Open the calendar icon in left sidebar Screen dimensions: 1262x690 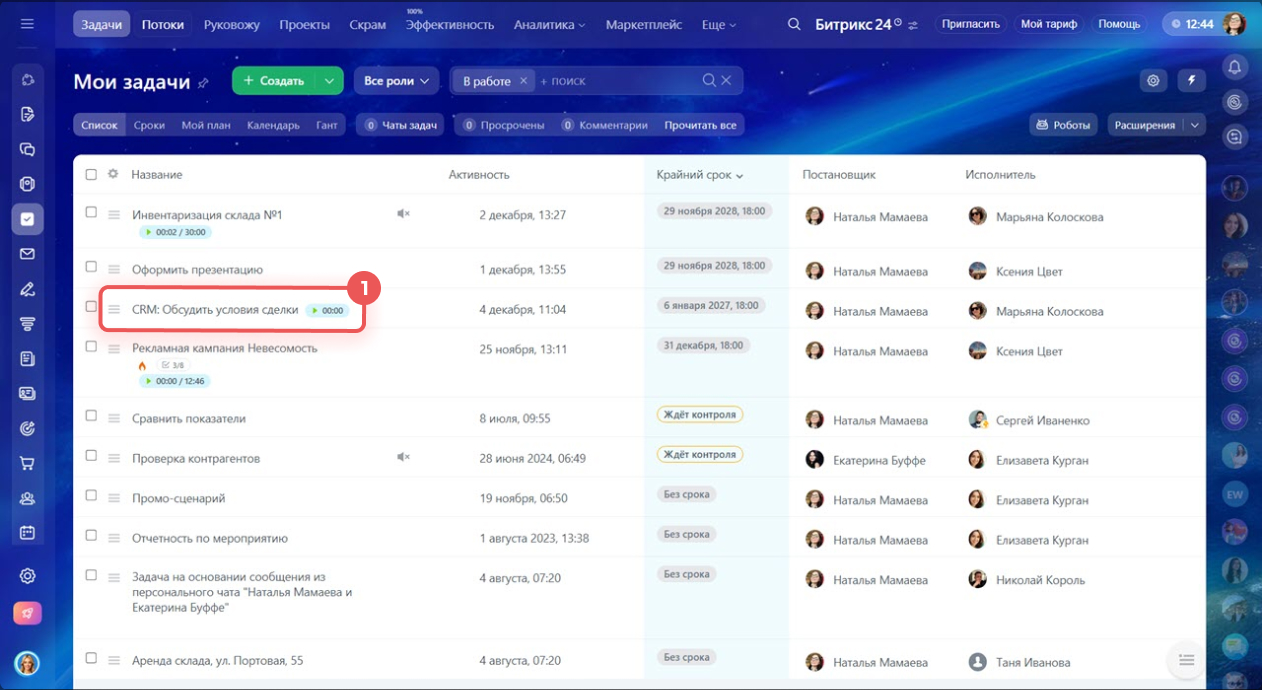click(x=27, y=533)
